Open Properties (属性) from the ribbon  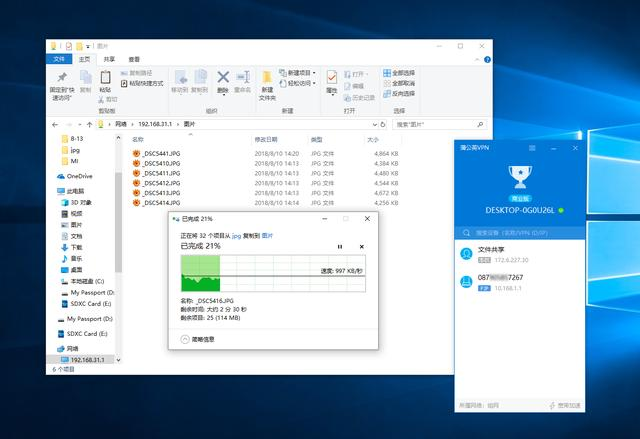(333, 78)
